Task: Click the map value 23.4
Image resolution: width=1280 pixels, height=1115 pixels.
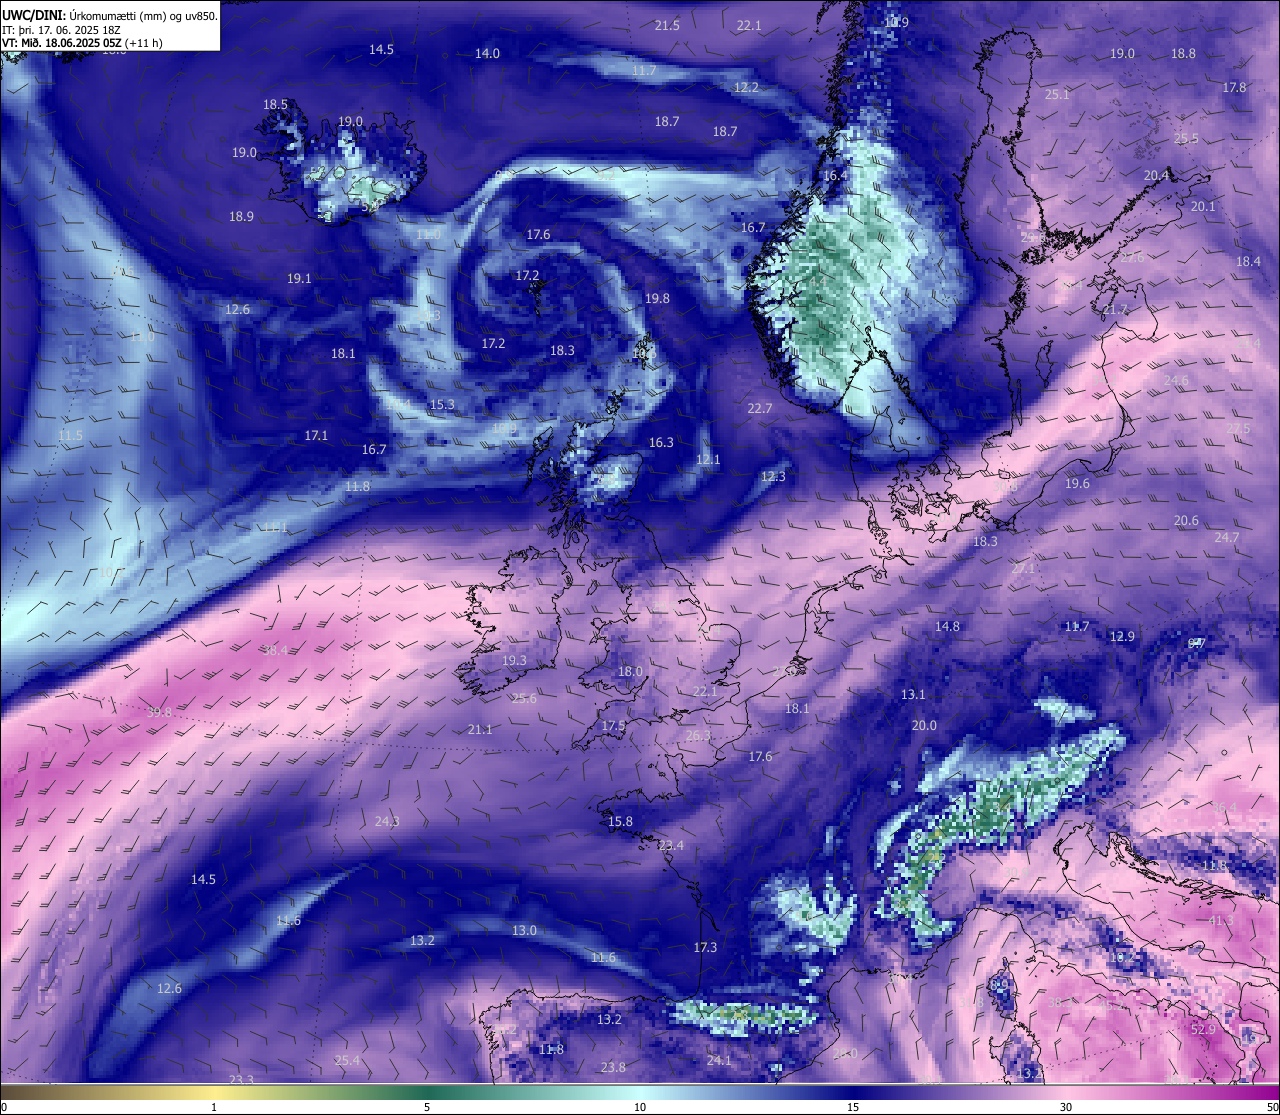Action: click(x=671, y=846)
